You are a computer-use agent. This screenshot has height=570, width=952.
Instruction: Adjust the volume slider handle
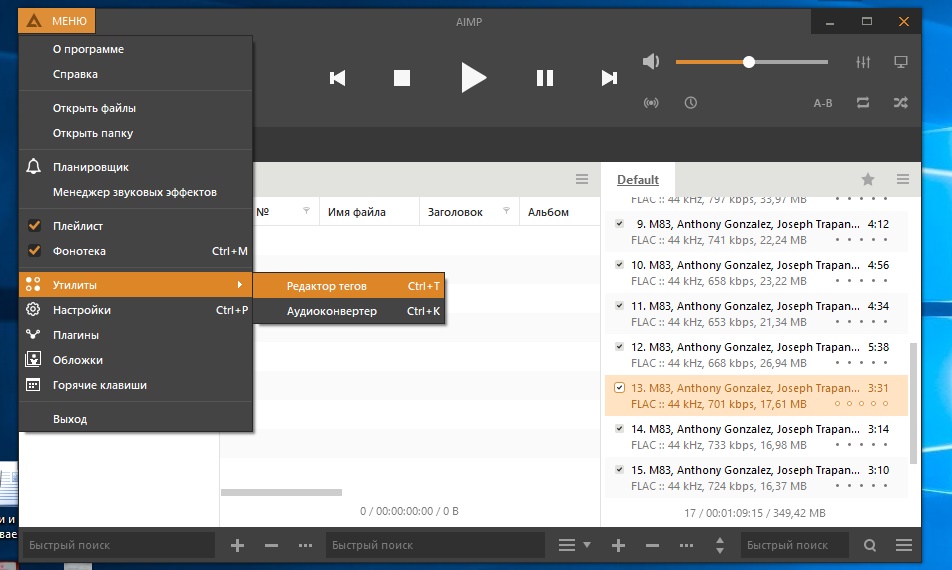tap(748, 62)
